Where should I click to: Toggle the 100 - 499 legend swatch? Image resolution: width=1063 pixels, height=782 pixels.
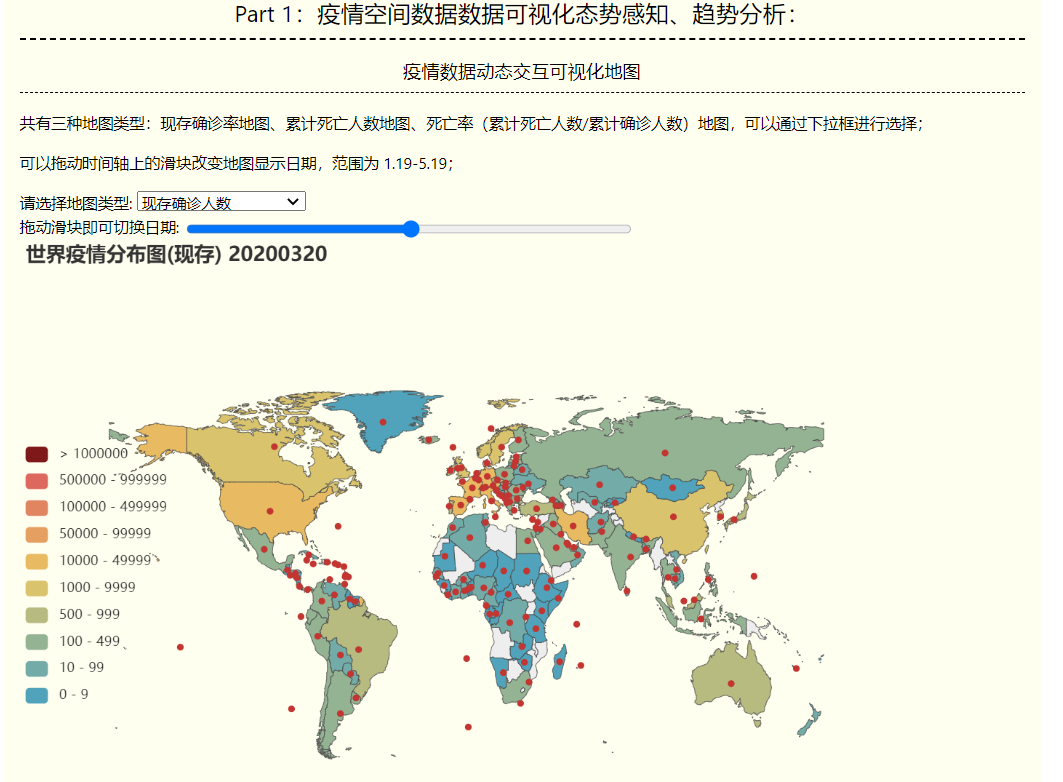37,642
